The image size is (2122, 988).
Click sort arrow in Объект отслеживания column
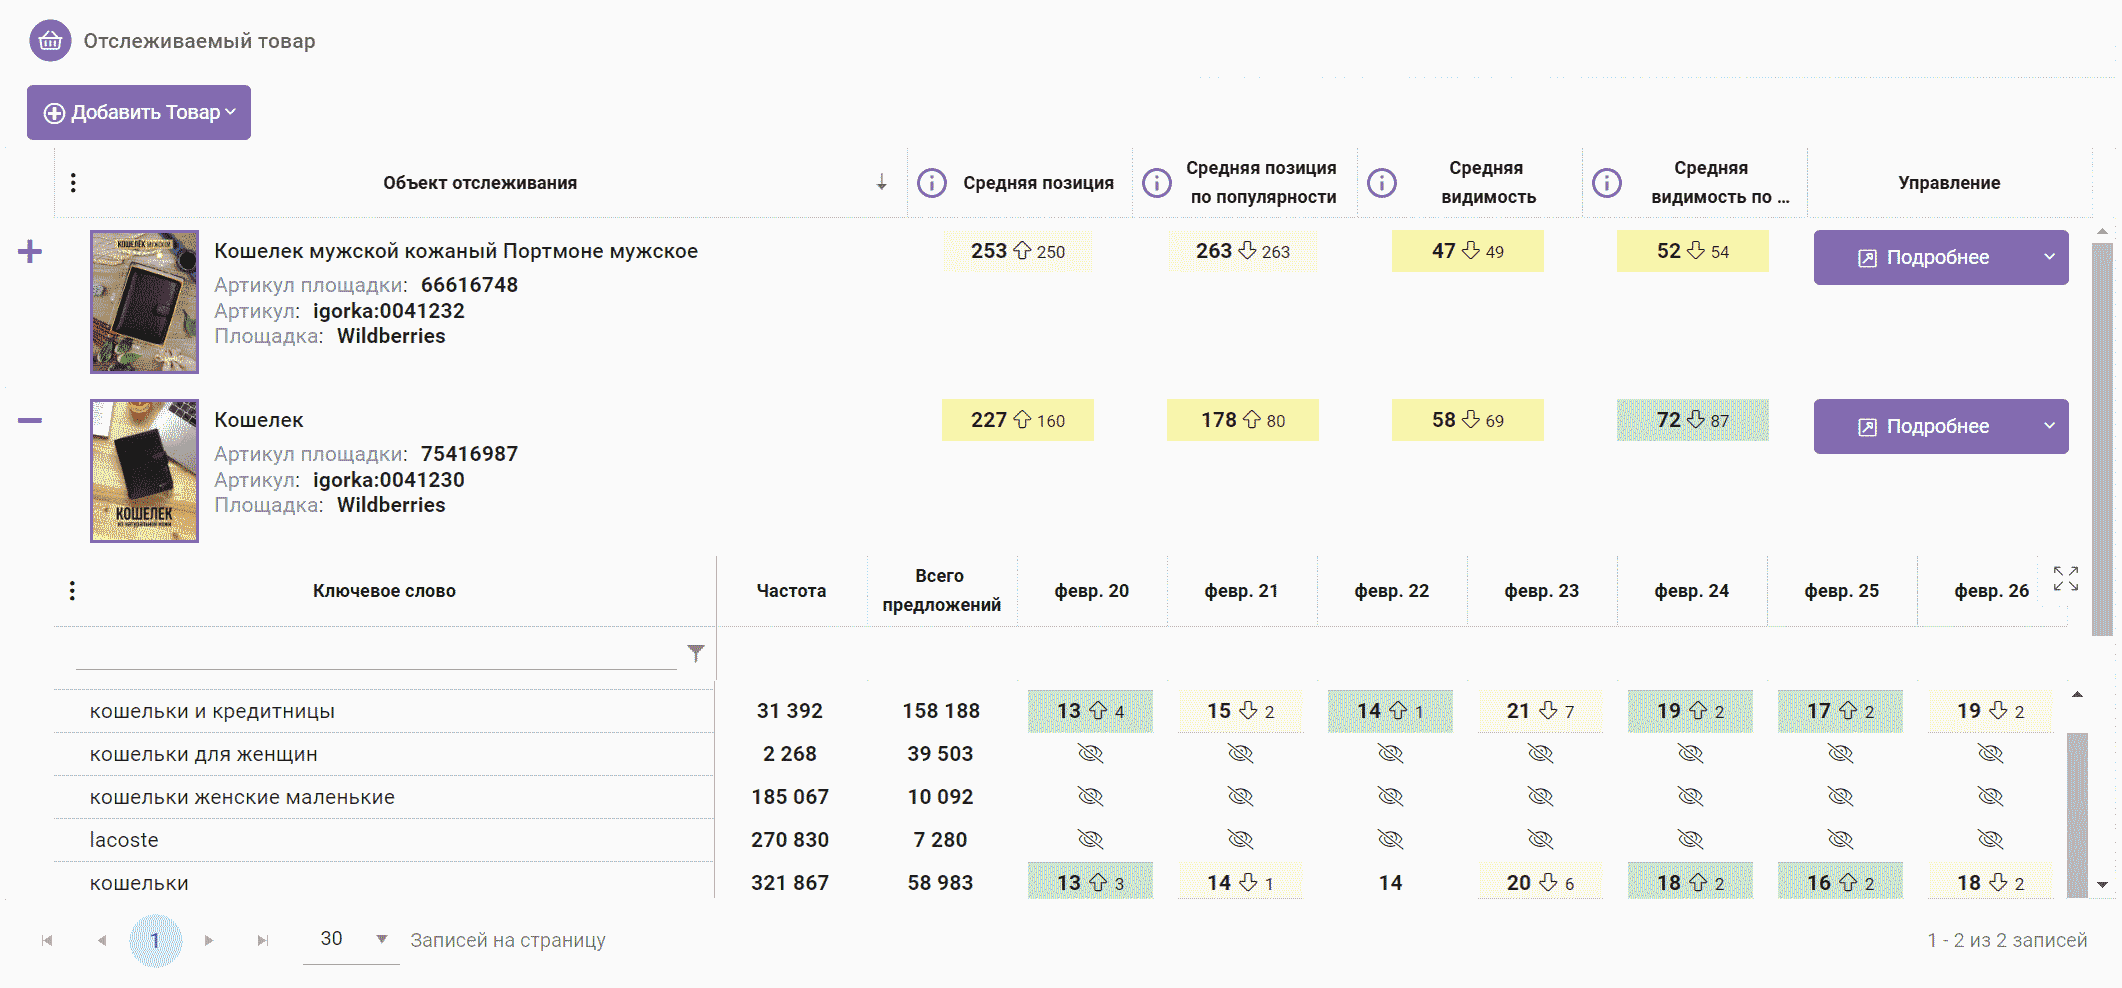click(881, 182)
